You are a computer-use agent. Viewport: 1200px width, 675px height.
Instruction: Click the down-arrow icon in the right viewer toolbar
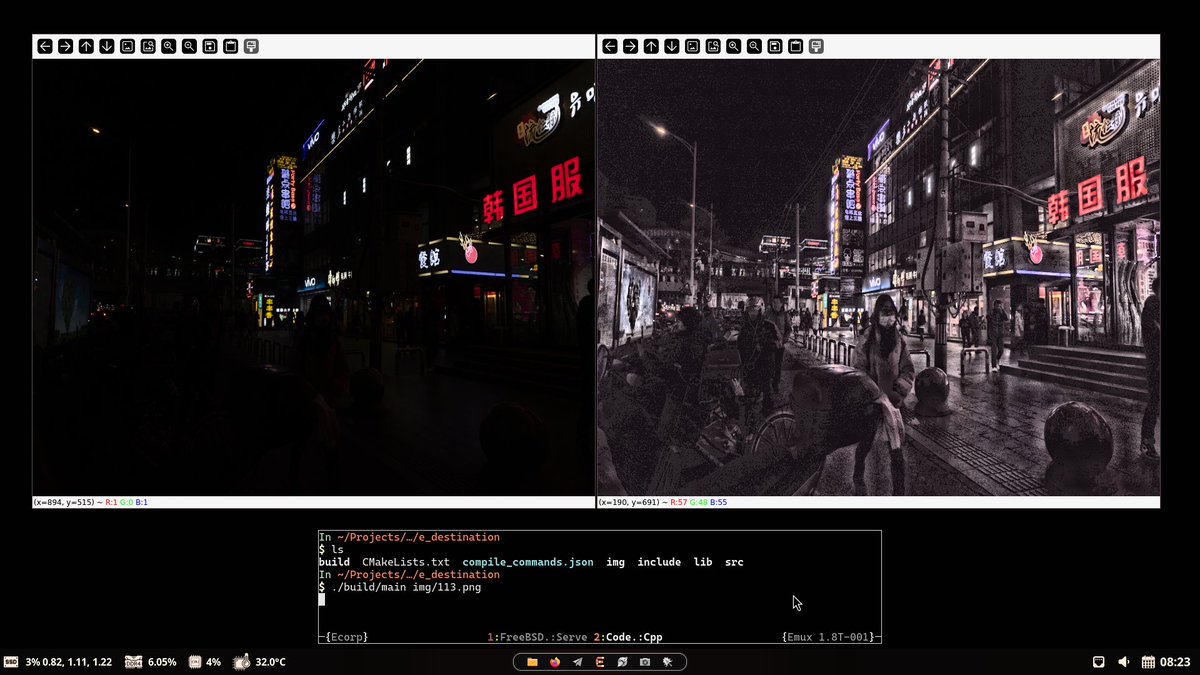[672, 46]
